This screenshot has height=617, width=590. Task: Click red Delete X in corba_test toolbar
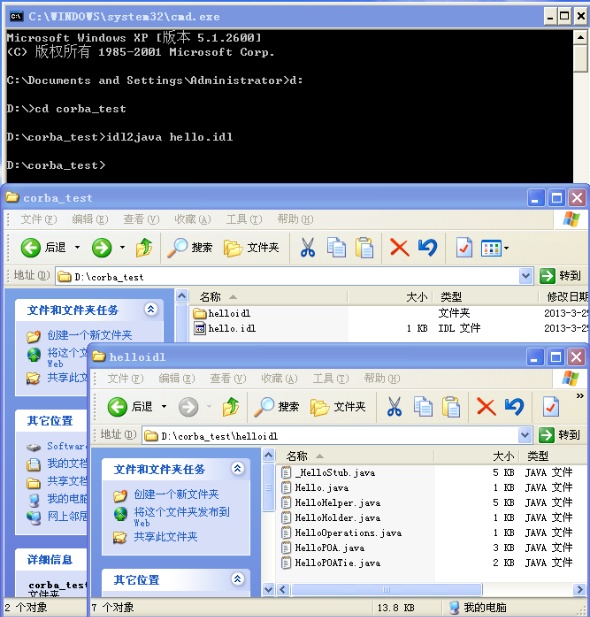[399, 248]
